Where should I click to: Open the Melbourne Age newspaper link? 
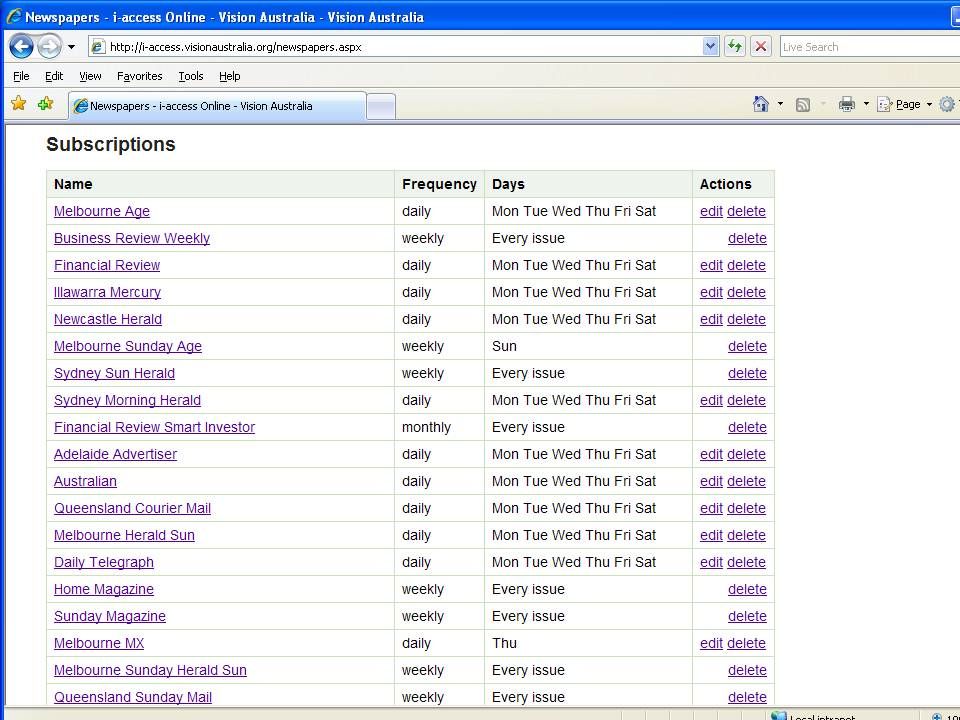(x=102, y=211)
